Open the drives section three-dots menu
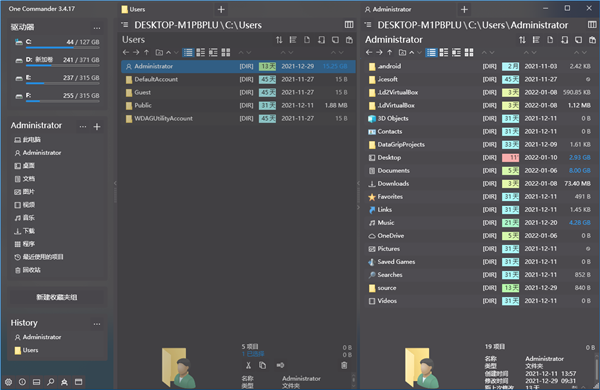Screen dimensions: 600x390 pos(97,28)
